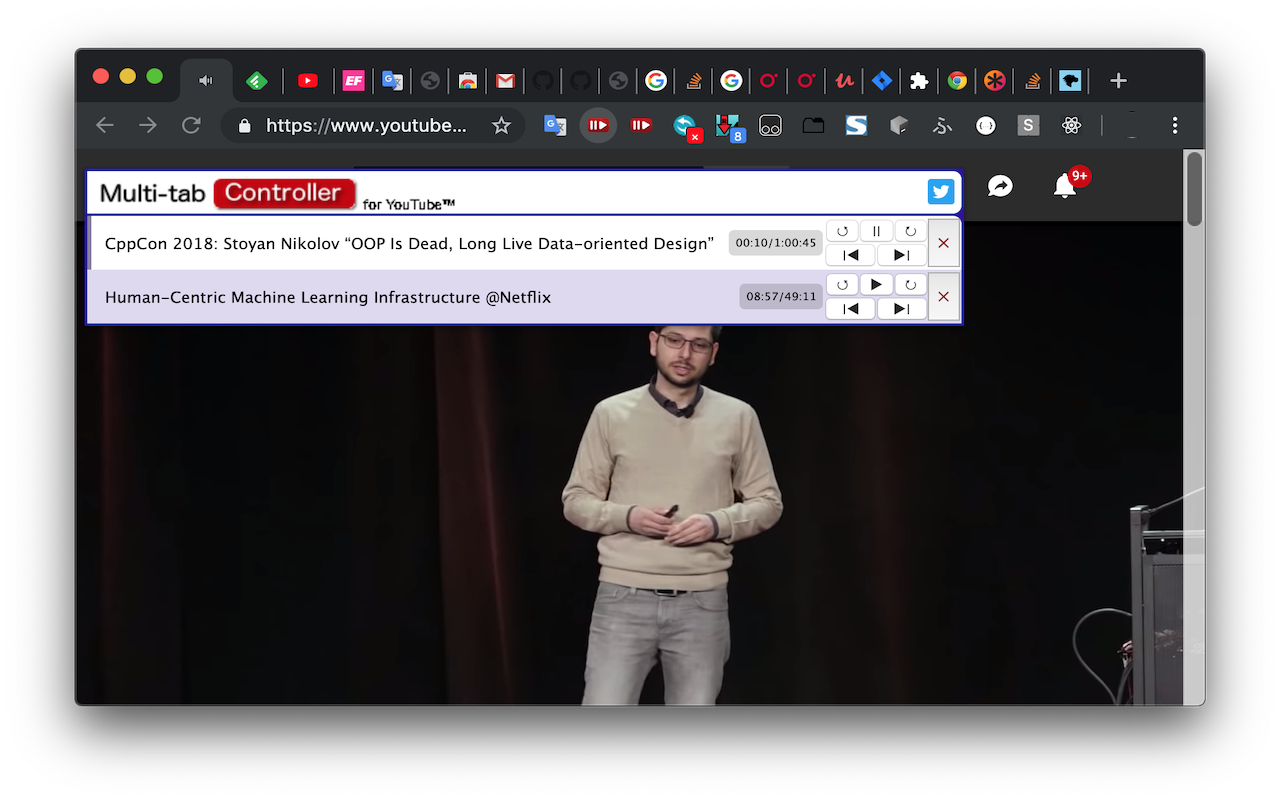The image size is (1280, 800).
Task: Switch to the green Feedly tab
Action: (257, 81)
